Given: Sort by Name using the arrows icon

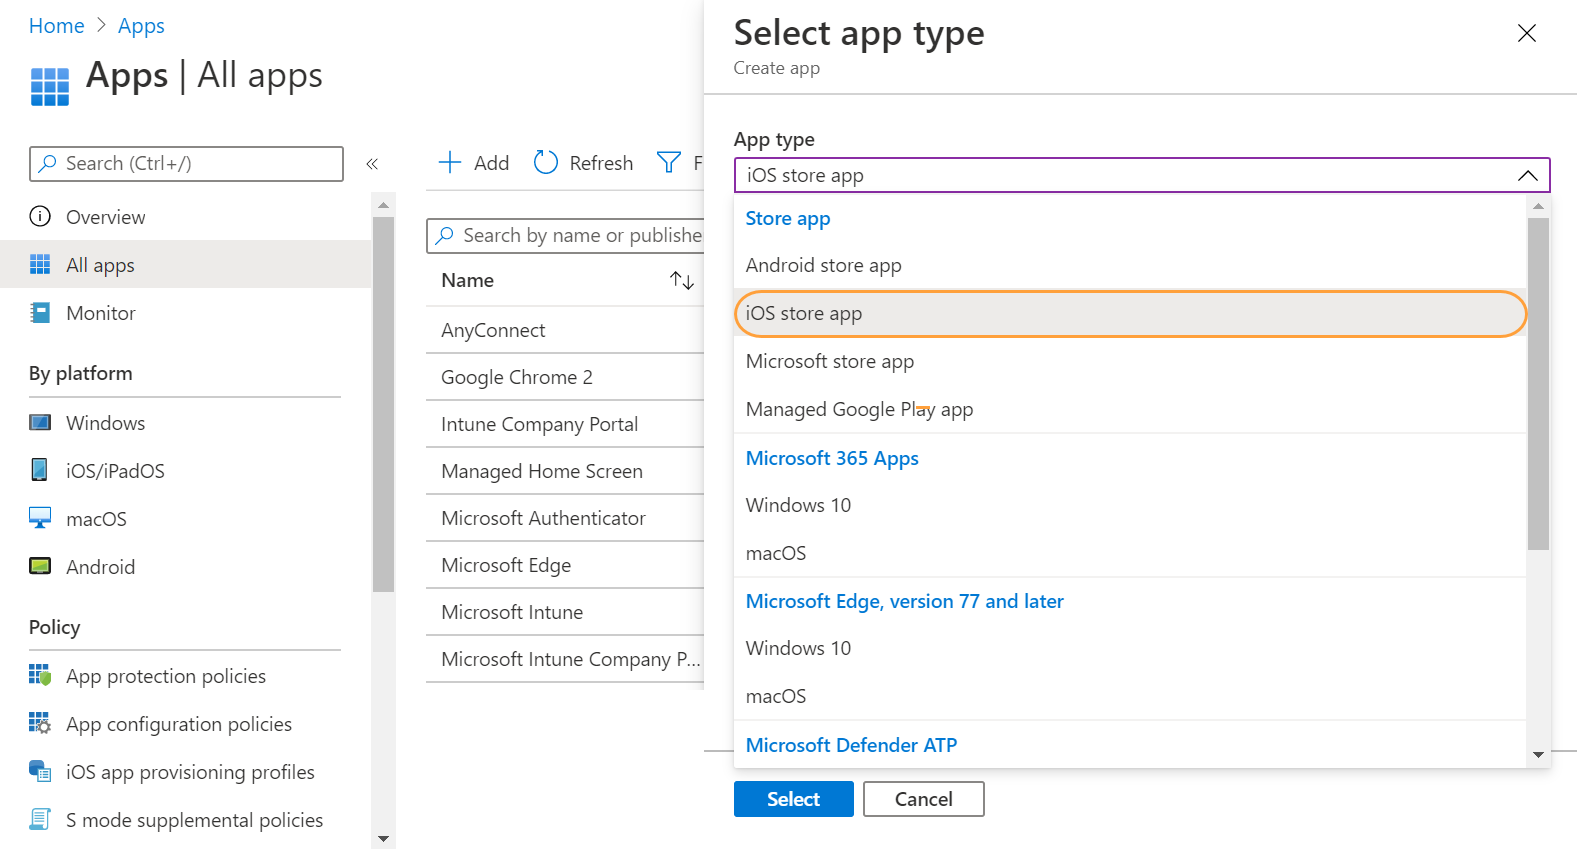Looking at the screenshot, I should click(682, 280).
